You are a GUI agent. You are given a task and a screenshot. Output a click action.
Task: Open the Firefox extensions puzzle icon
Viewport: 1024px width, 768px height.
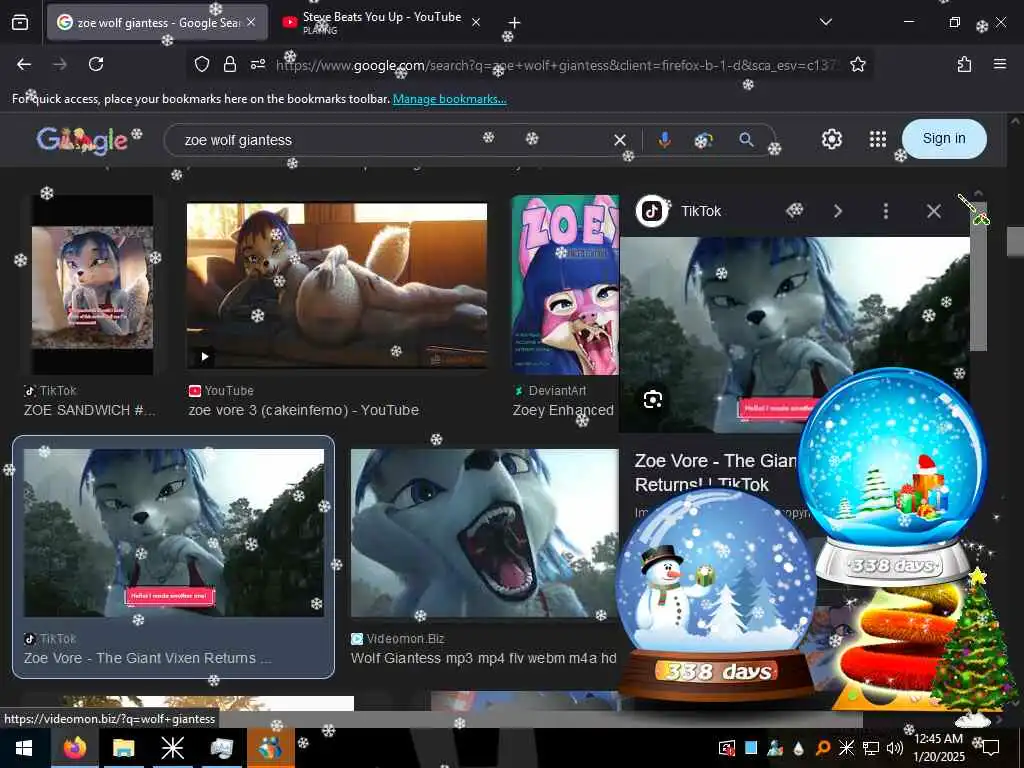pos(964,64)
